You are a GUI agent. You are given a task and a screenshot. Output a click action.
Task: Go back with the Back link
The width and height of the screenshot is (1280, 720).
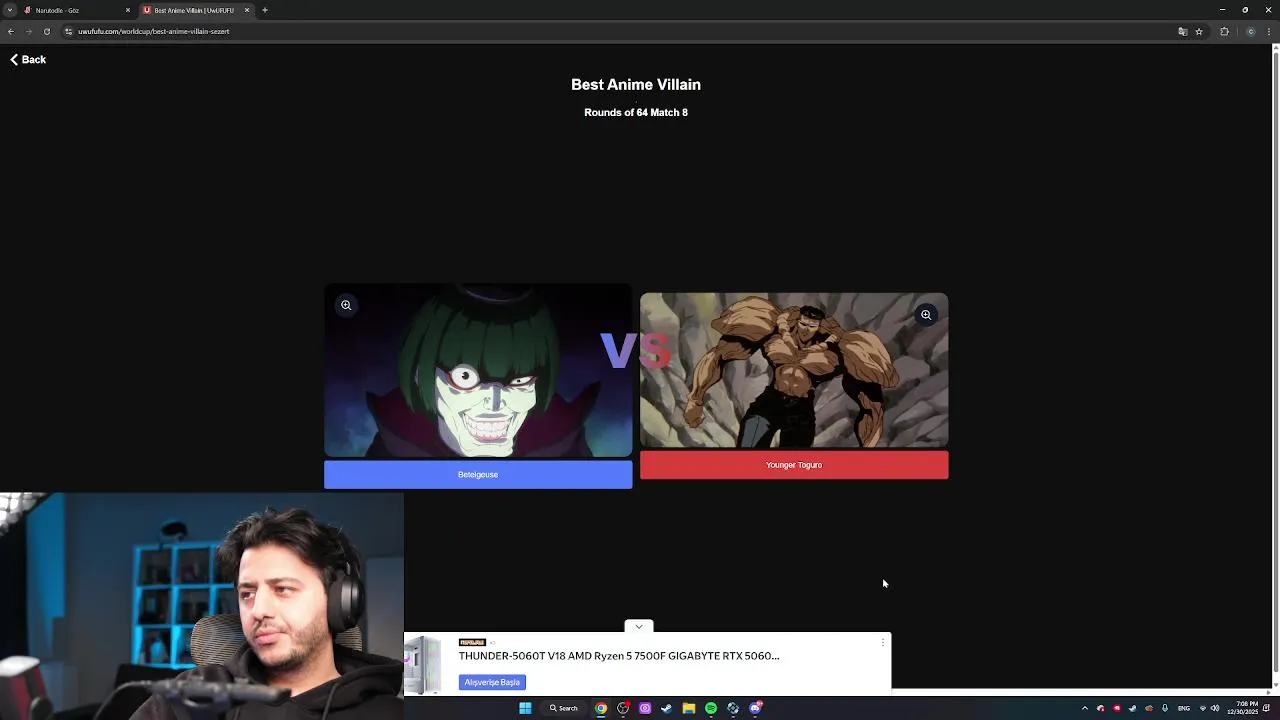point(28,60)
